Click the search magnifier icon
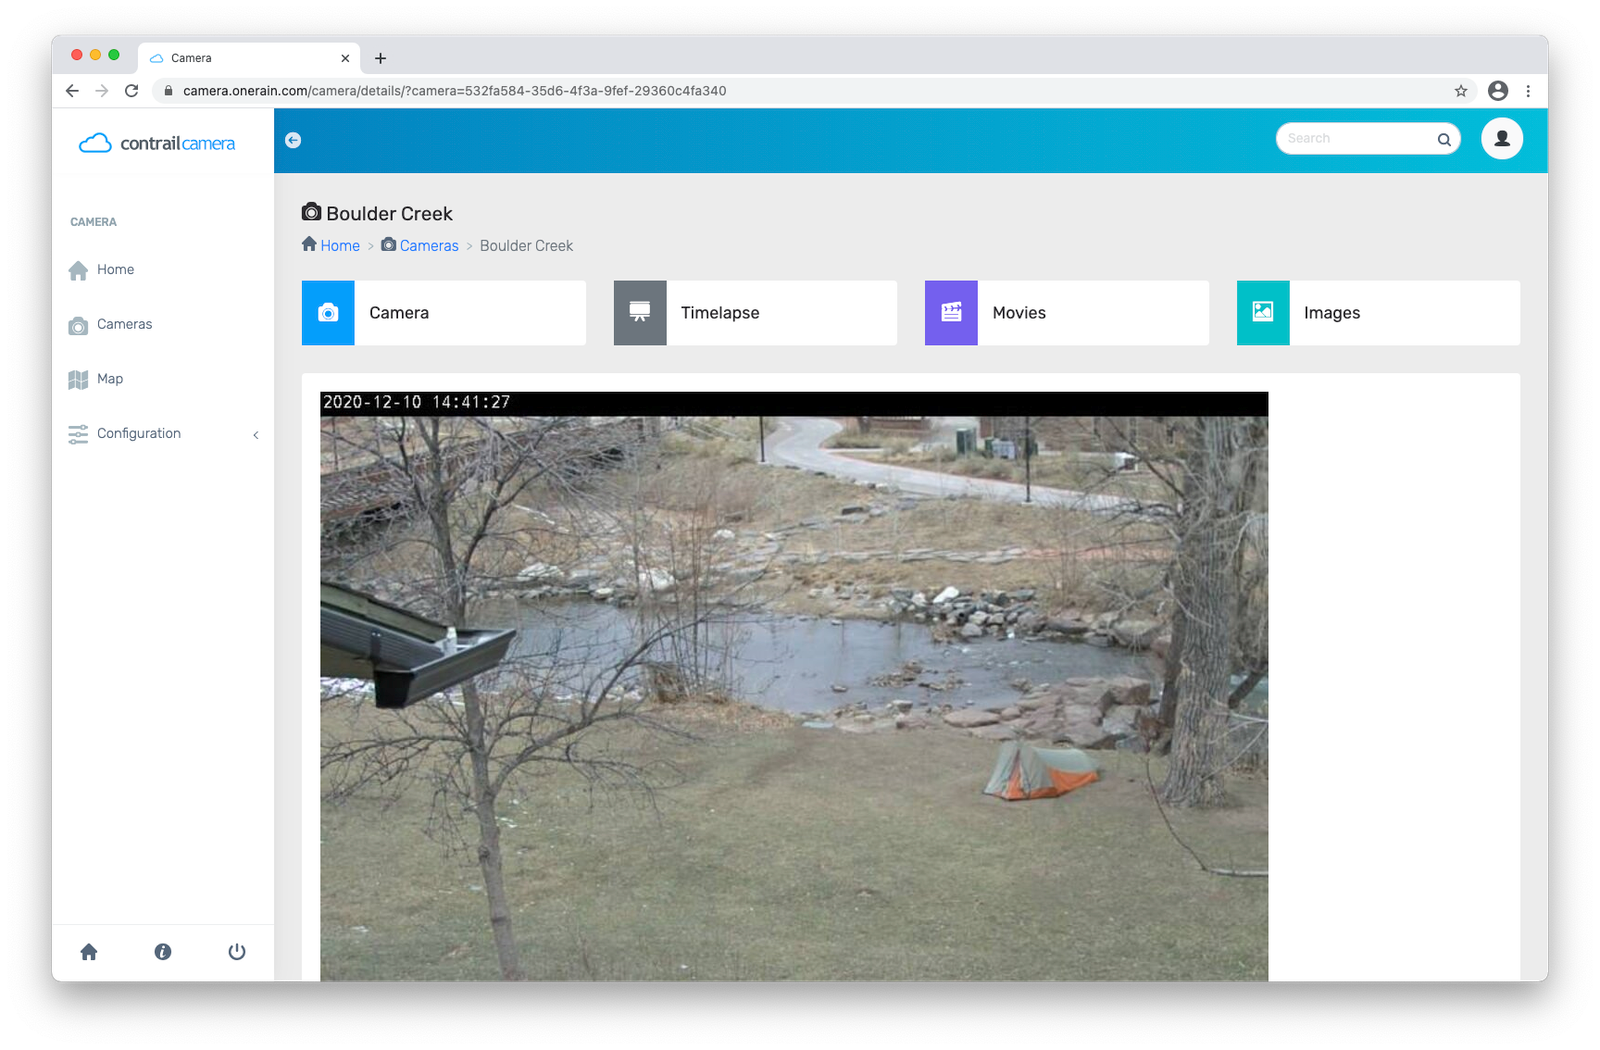Image resolution: width=1600 pixels, height=1050 pixels. pyautogui.click(x=1444, y=139)
